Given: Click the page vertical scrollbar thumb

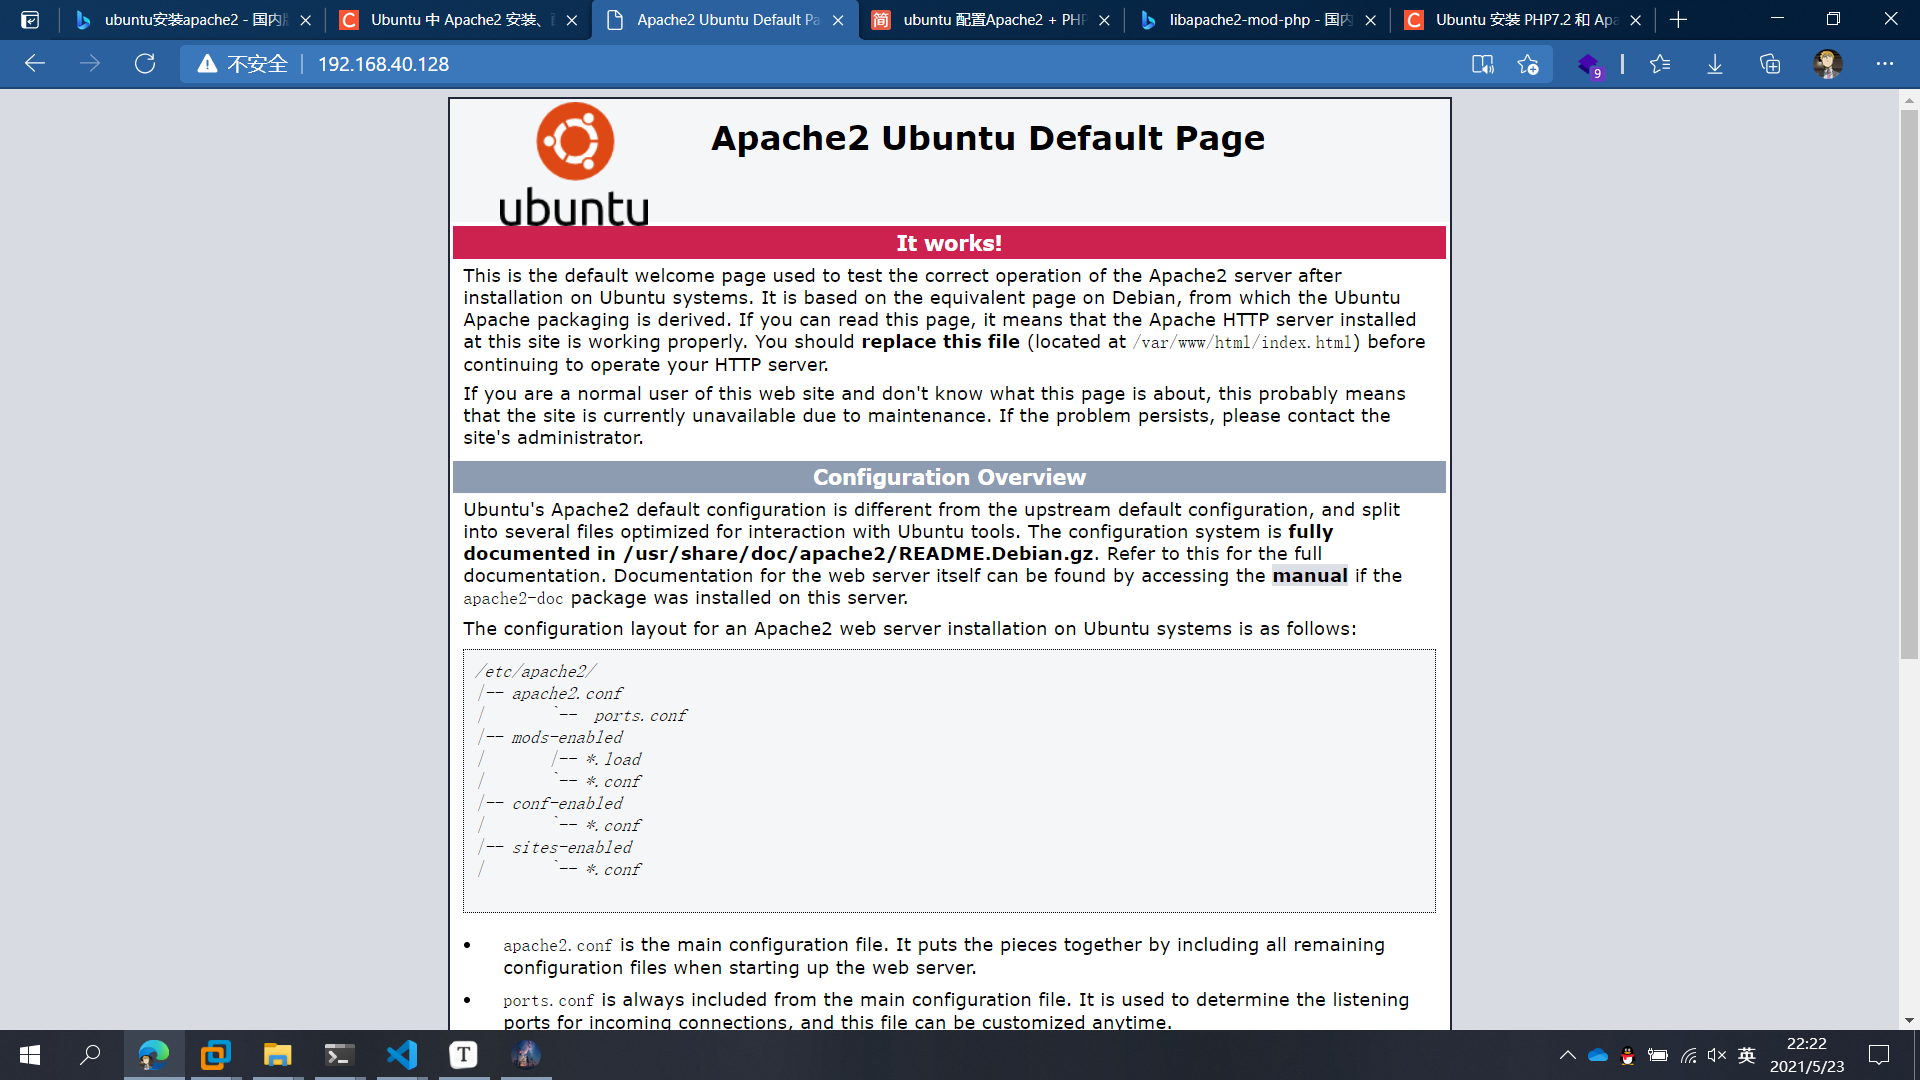Looking at the screenshot, I should pyautogui.click(x=1909, y=385).
